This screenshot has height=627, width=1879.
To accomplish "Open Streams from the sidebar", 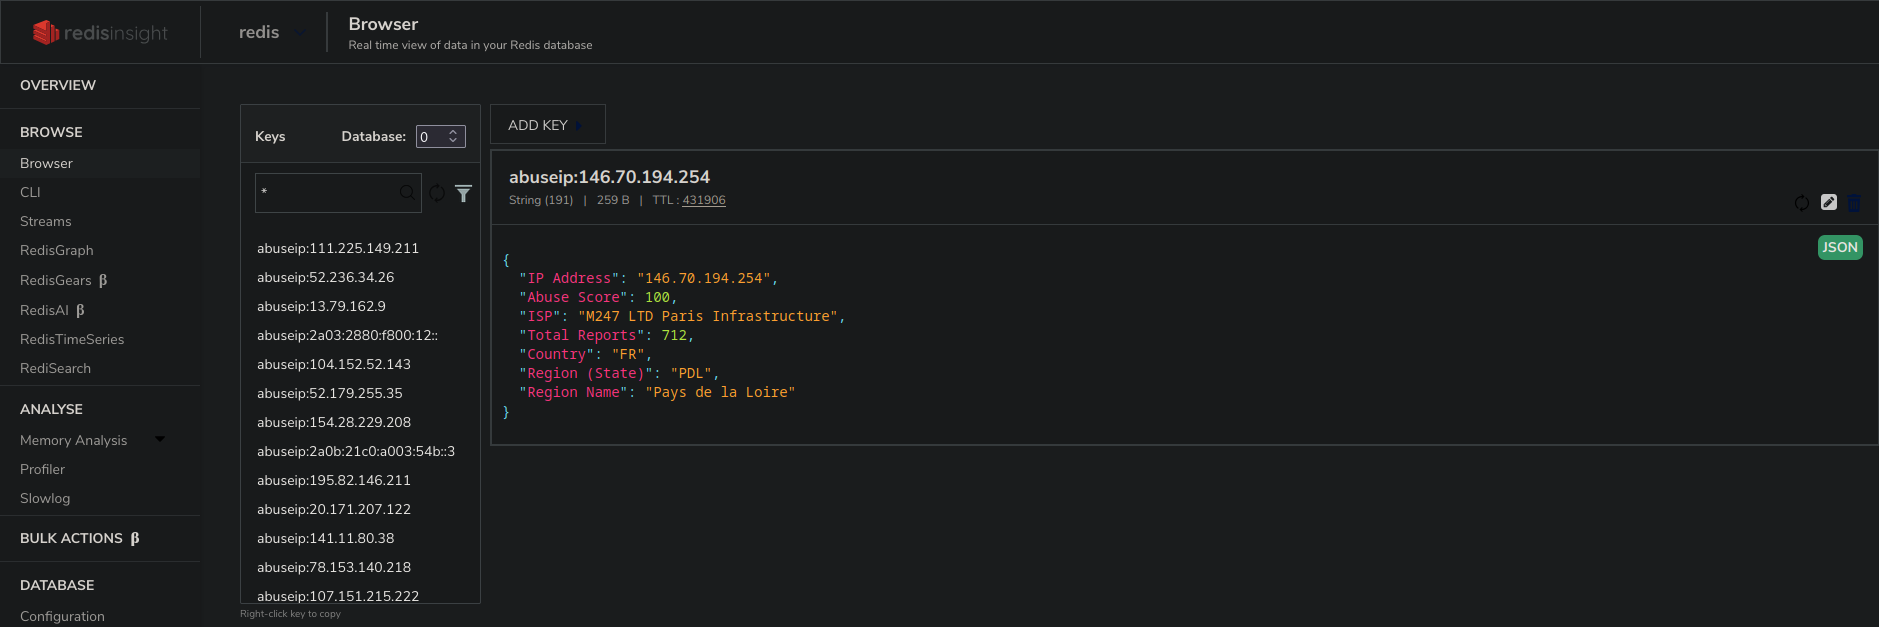I will coord(45,221).
